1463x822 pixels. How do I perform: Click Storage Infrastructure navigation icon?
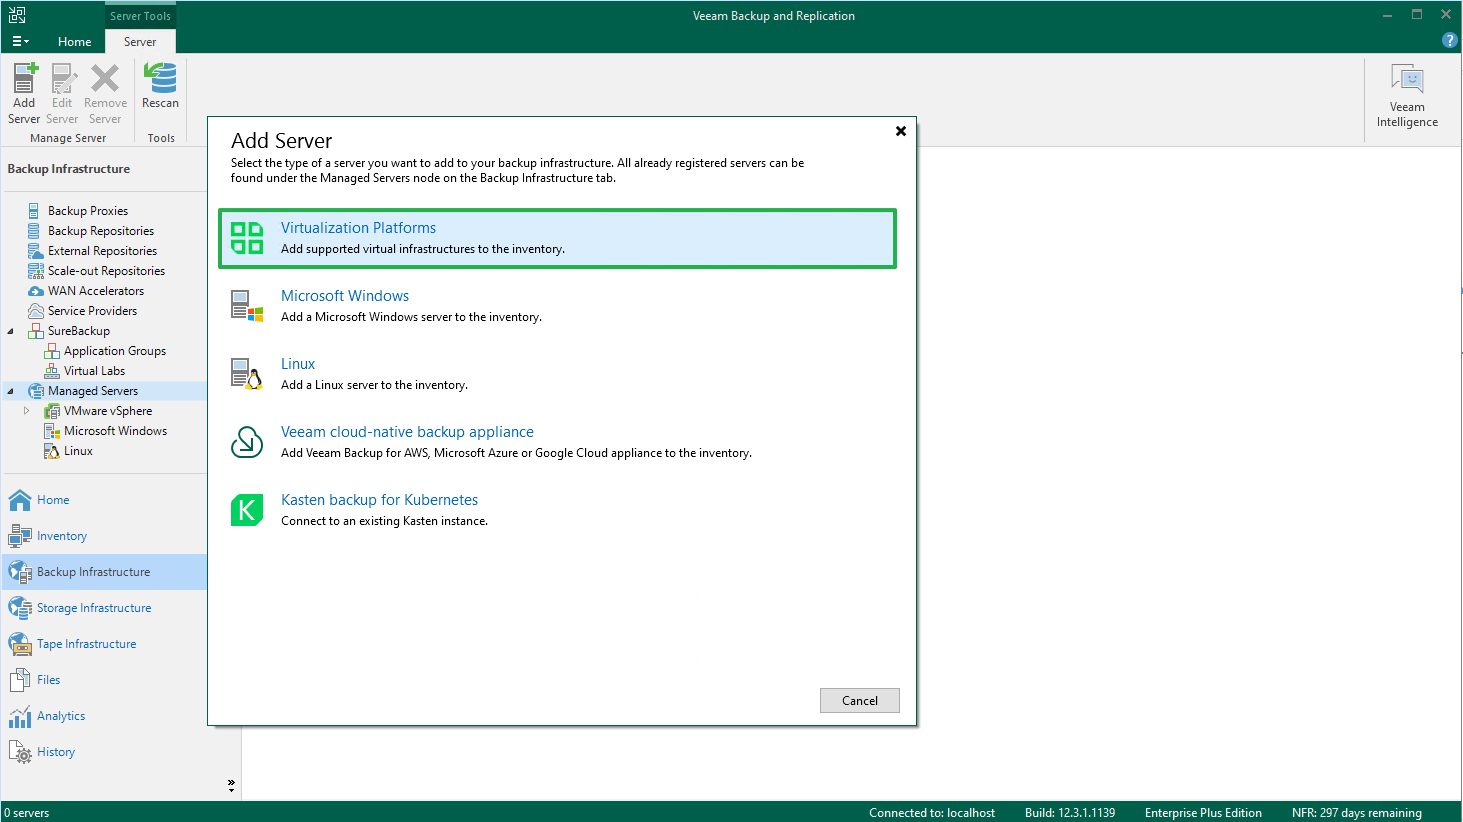tap(20, 608)
